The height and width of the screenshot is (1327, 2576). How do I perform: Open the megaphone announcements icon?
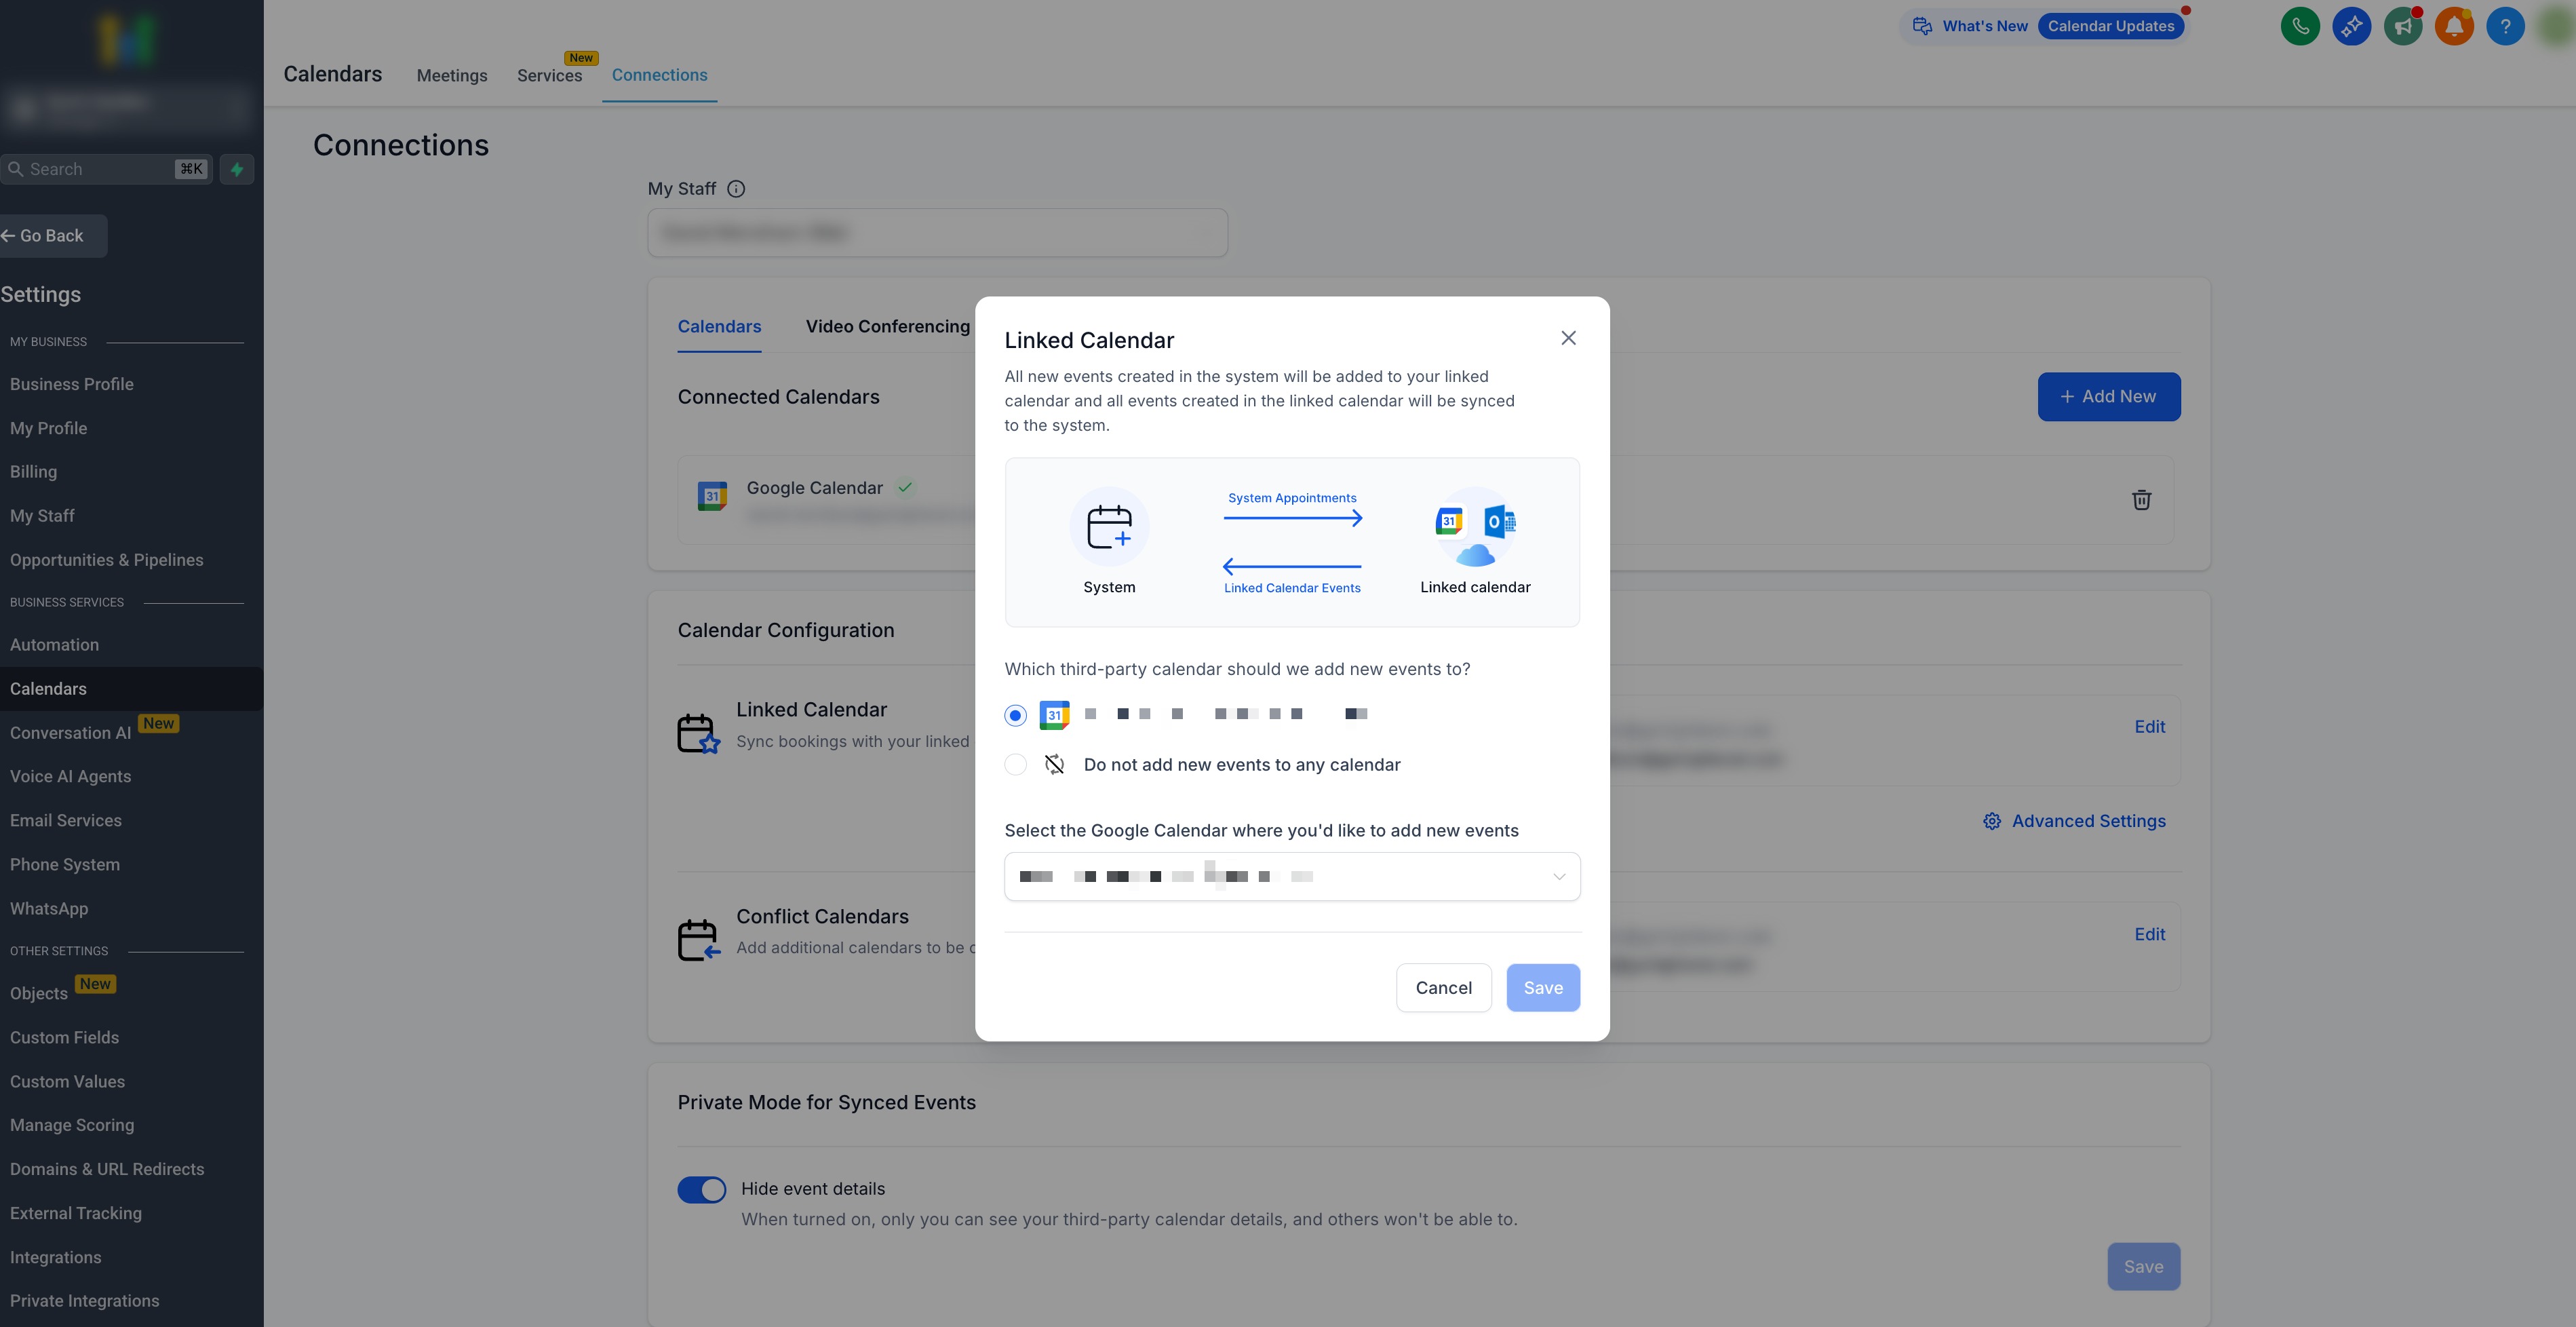click(2403, 27)
